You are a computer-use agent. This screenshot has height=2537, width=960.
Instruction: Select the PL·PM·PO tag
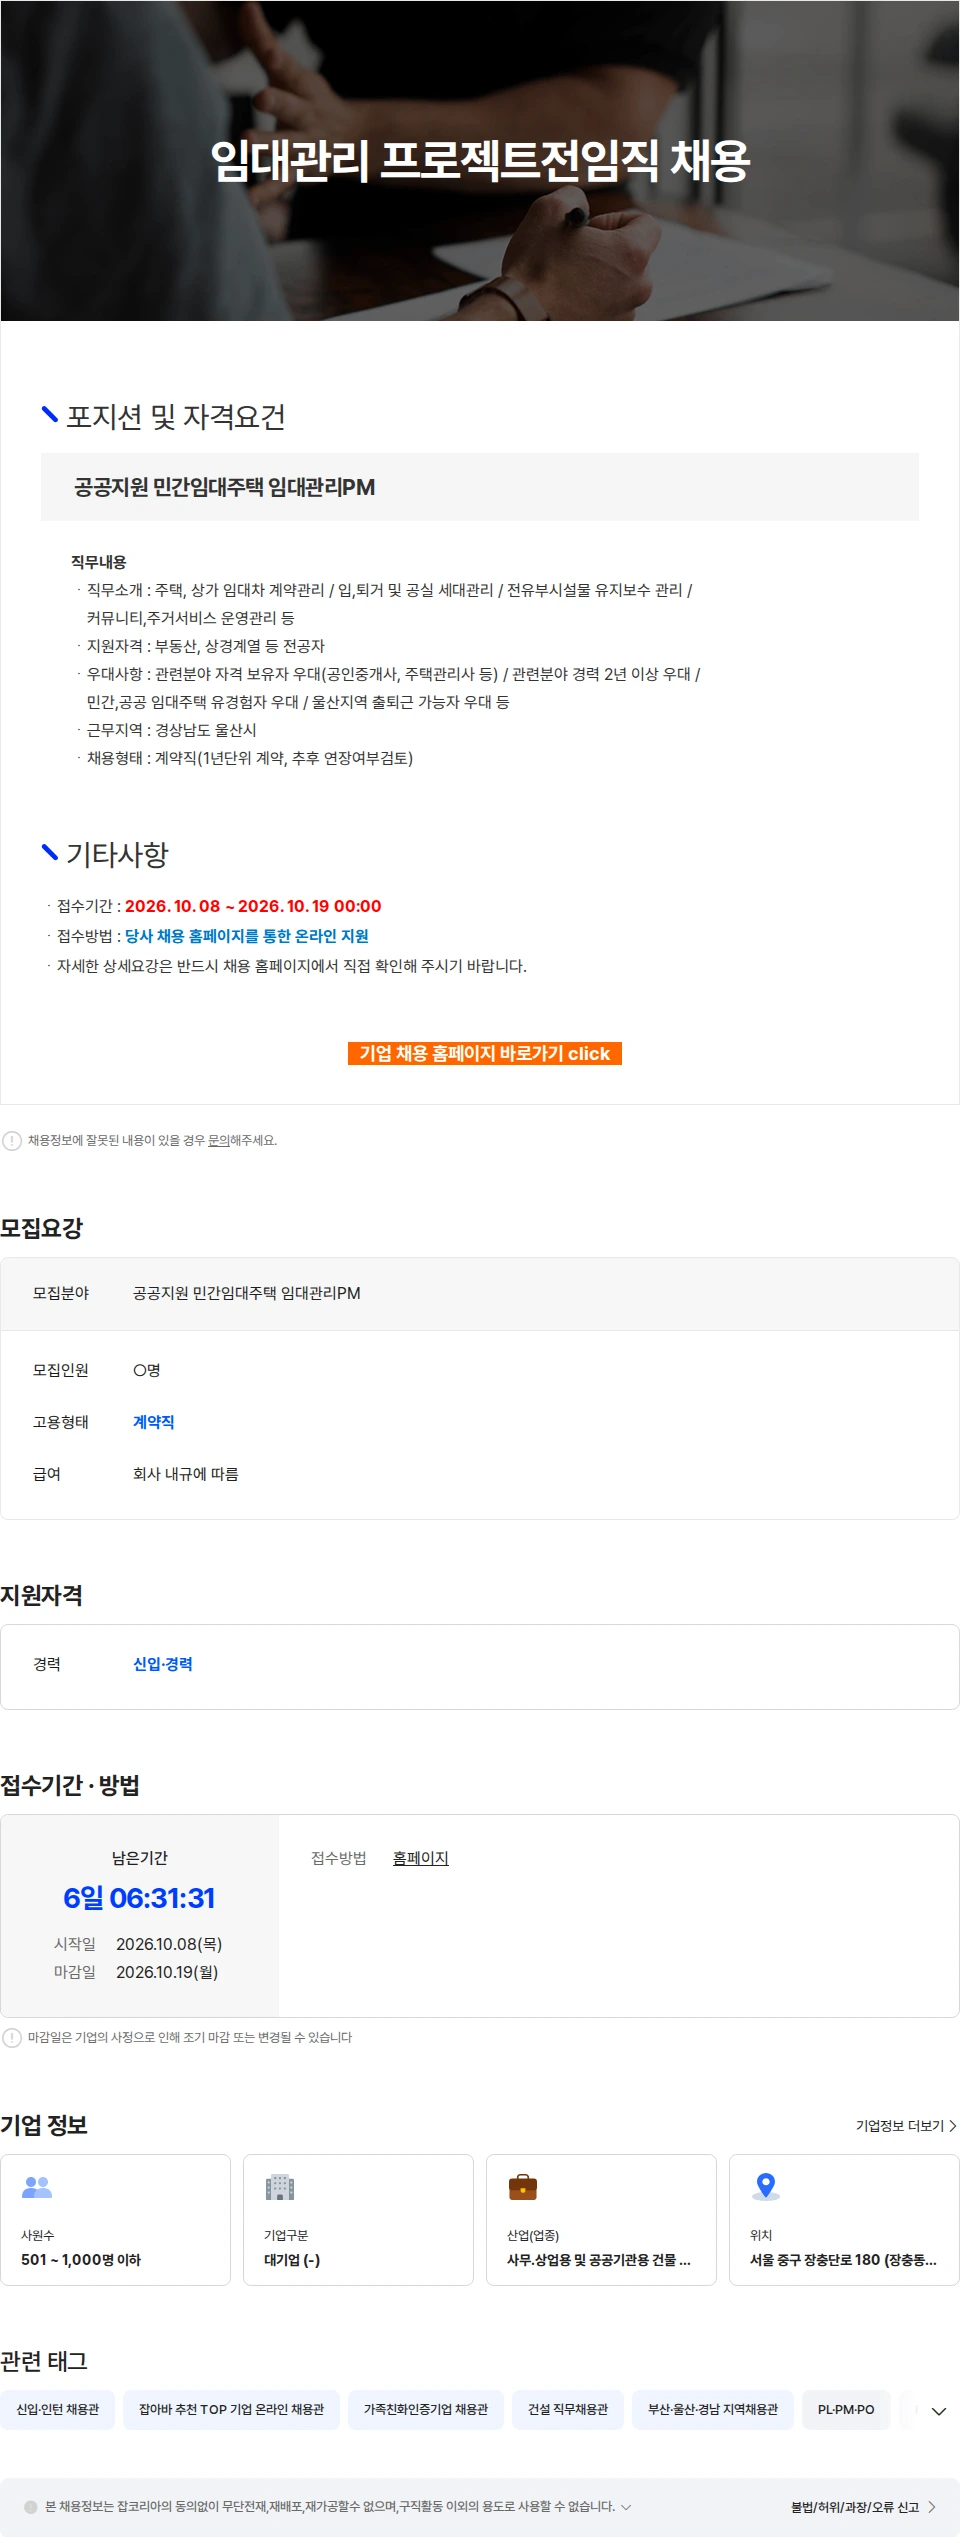[846, 2410]
